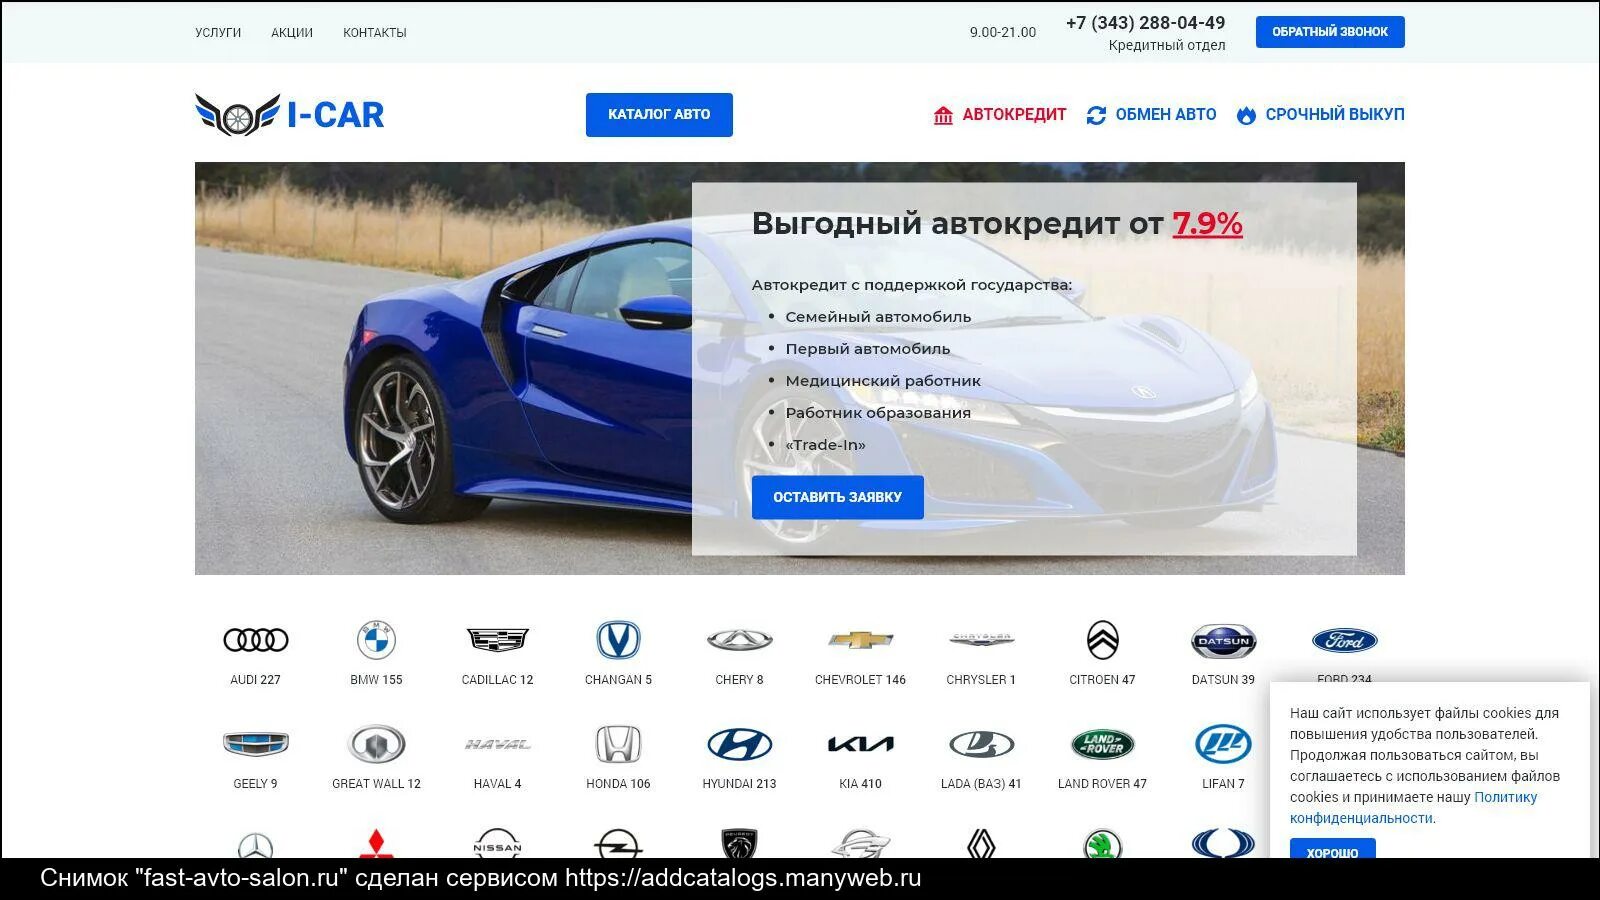1600x900 pixels.
Task: Click the Обратный звонок button
Action: click(x=1330, y=32)
